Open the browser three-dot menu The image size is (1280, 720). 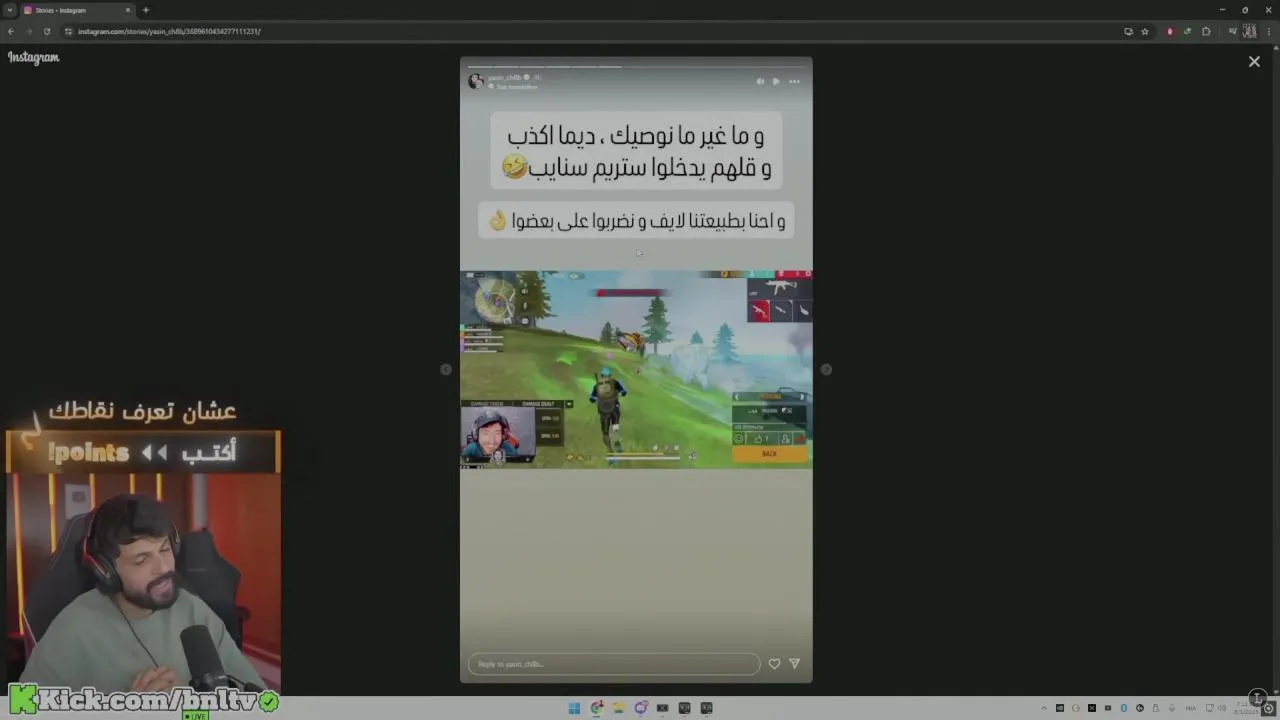[x=1271, y=31]
